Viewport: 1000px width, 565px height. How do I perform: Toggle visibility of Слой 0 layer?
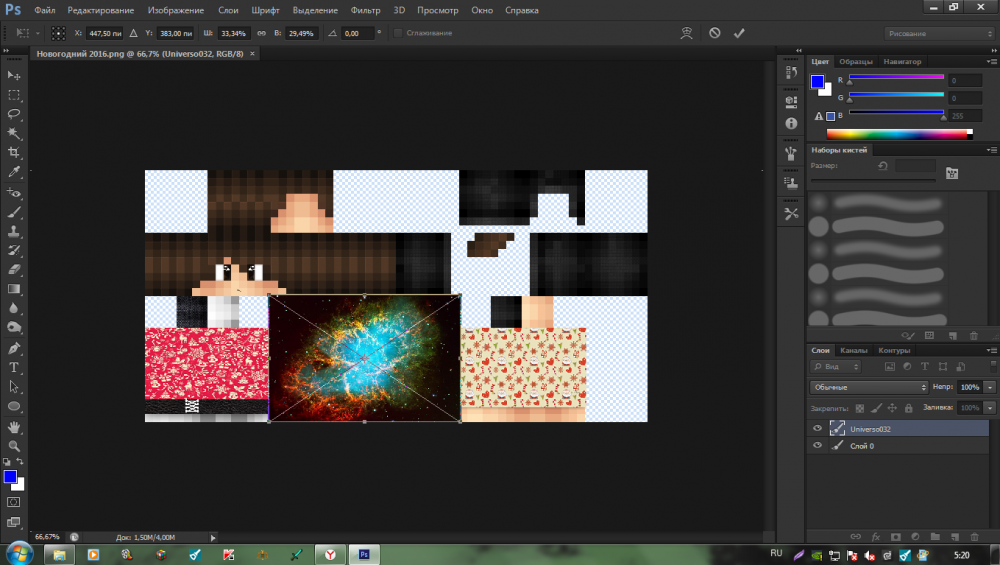[818, 446]
